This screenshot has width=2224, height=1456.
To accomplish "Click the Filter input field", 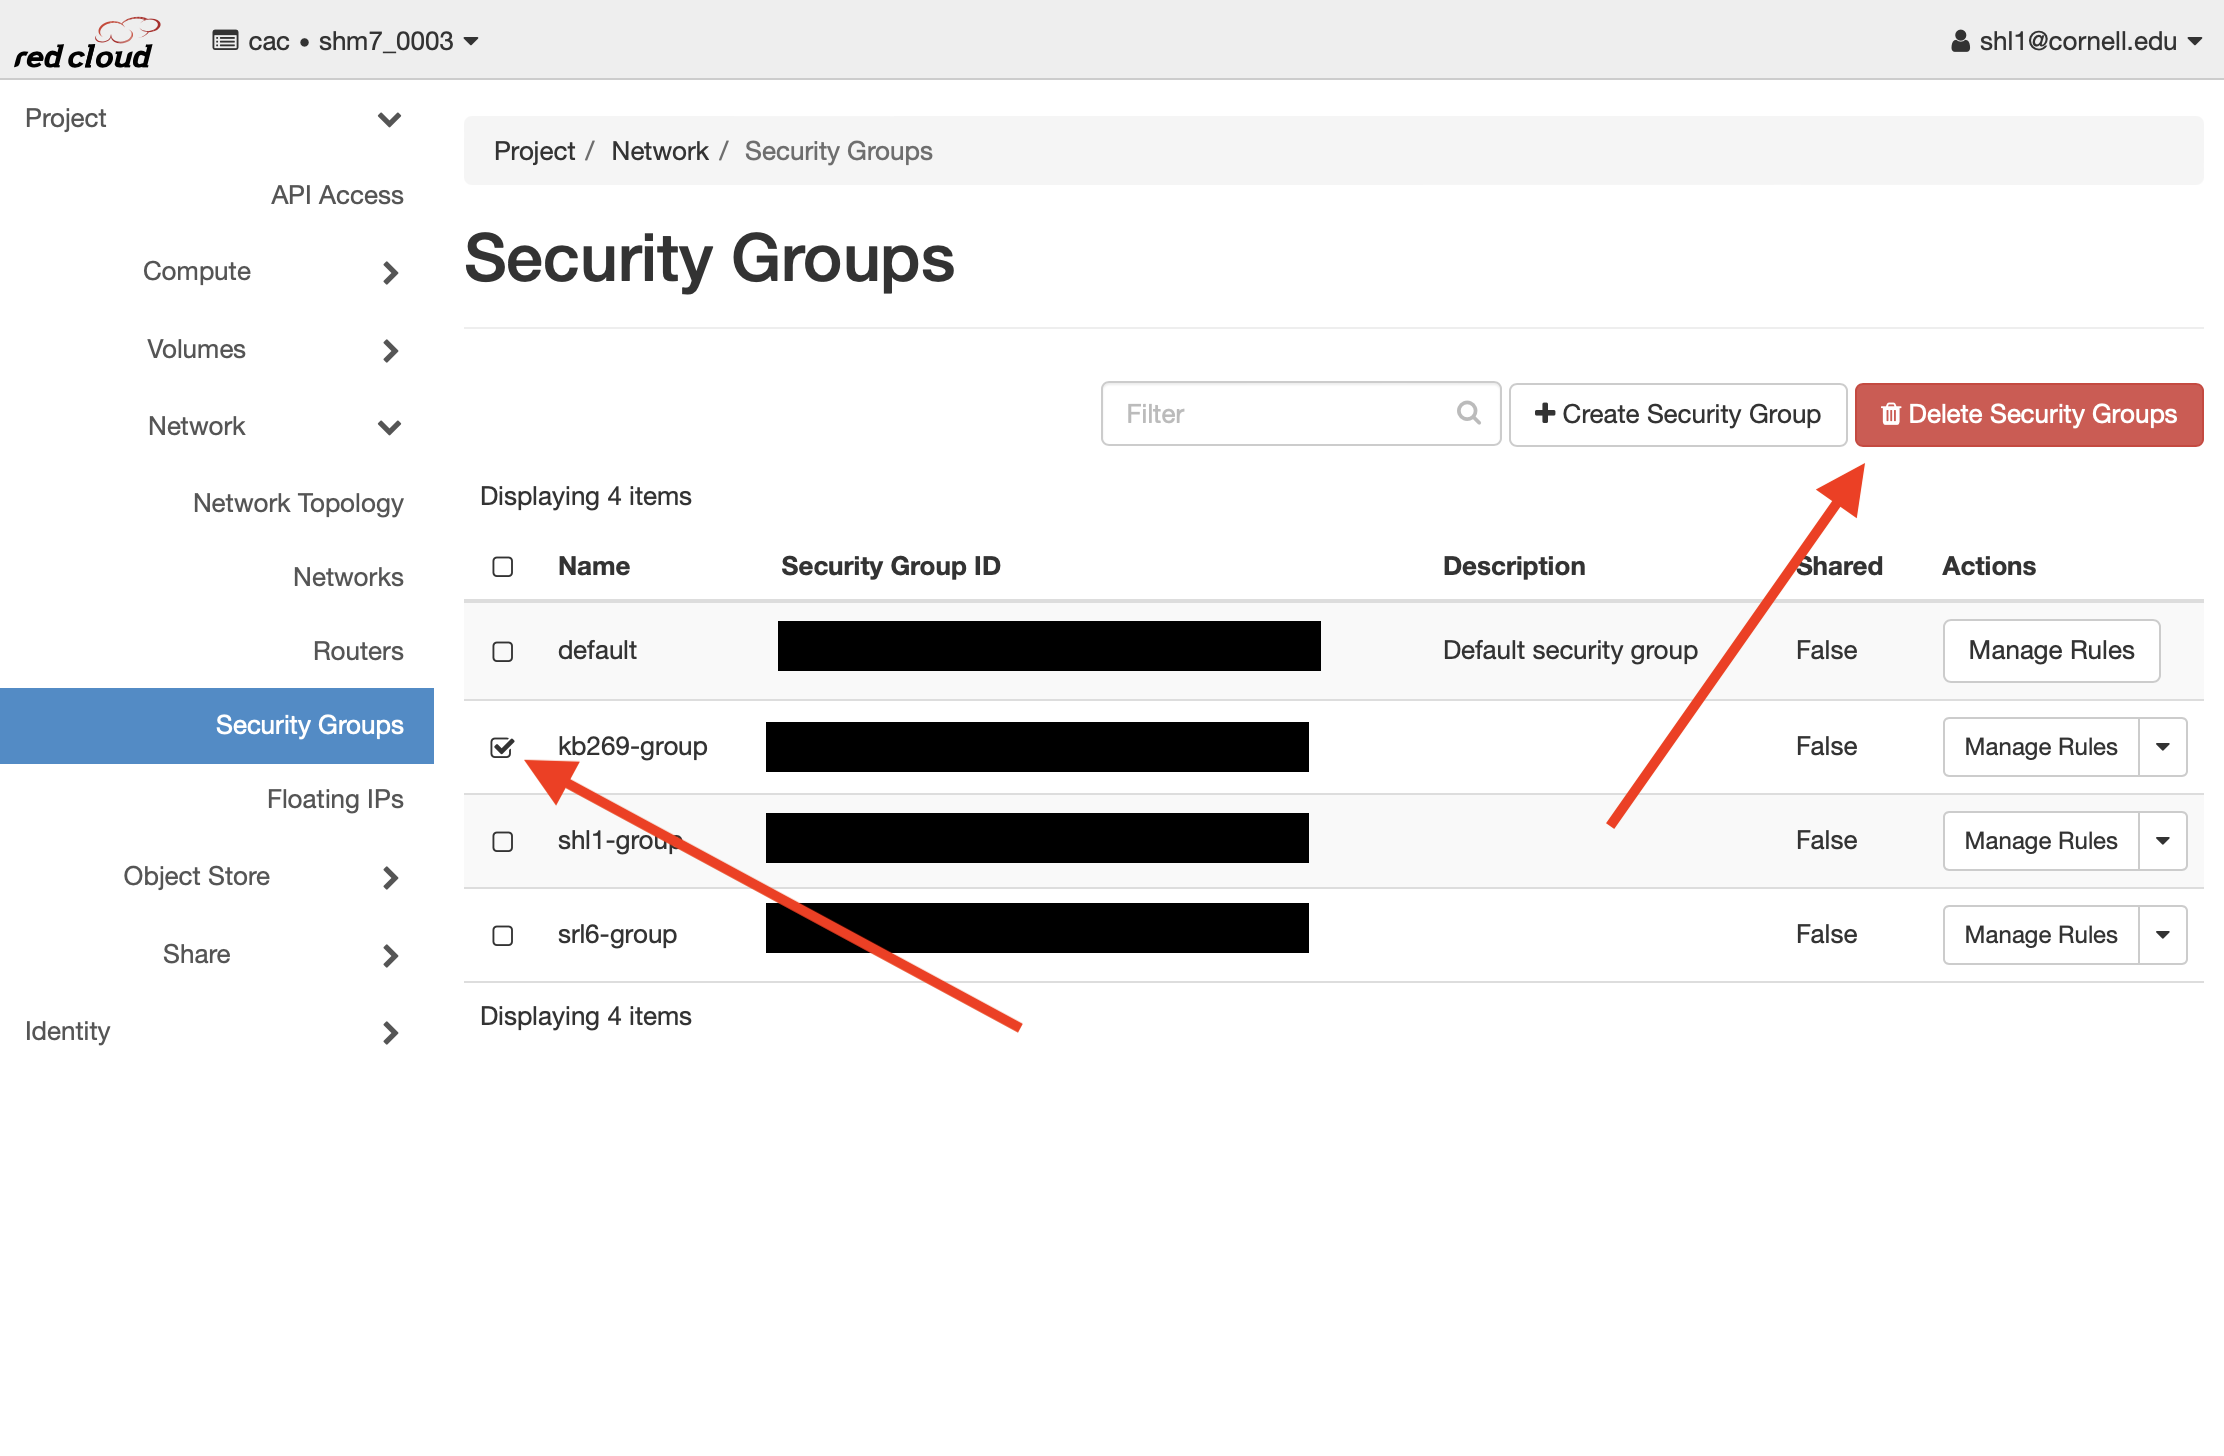I will click(1300, 414).
